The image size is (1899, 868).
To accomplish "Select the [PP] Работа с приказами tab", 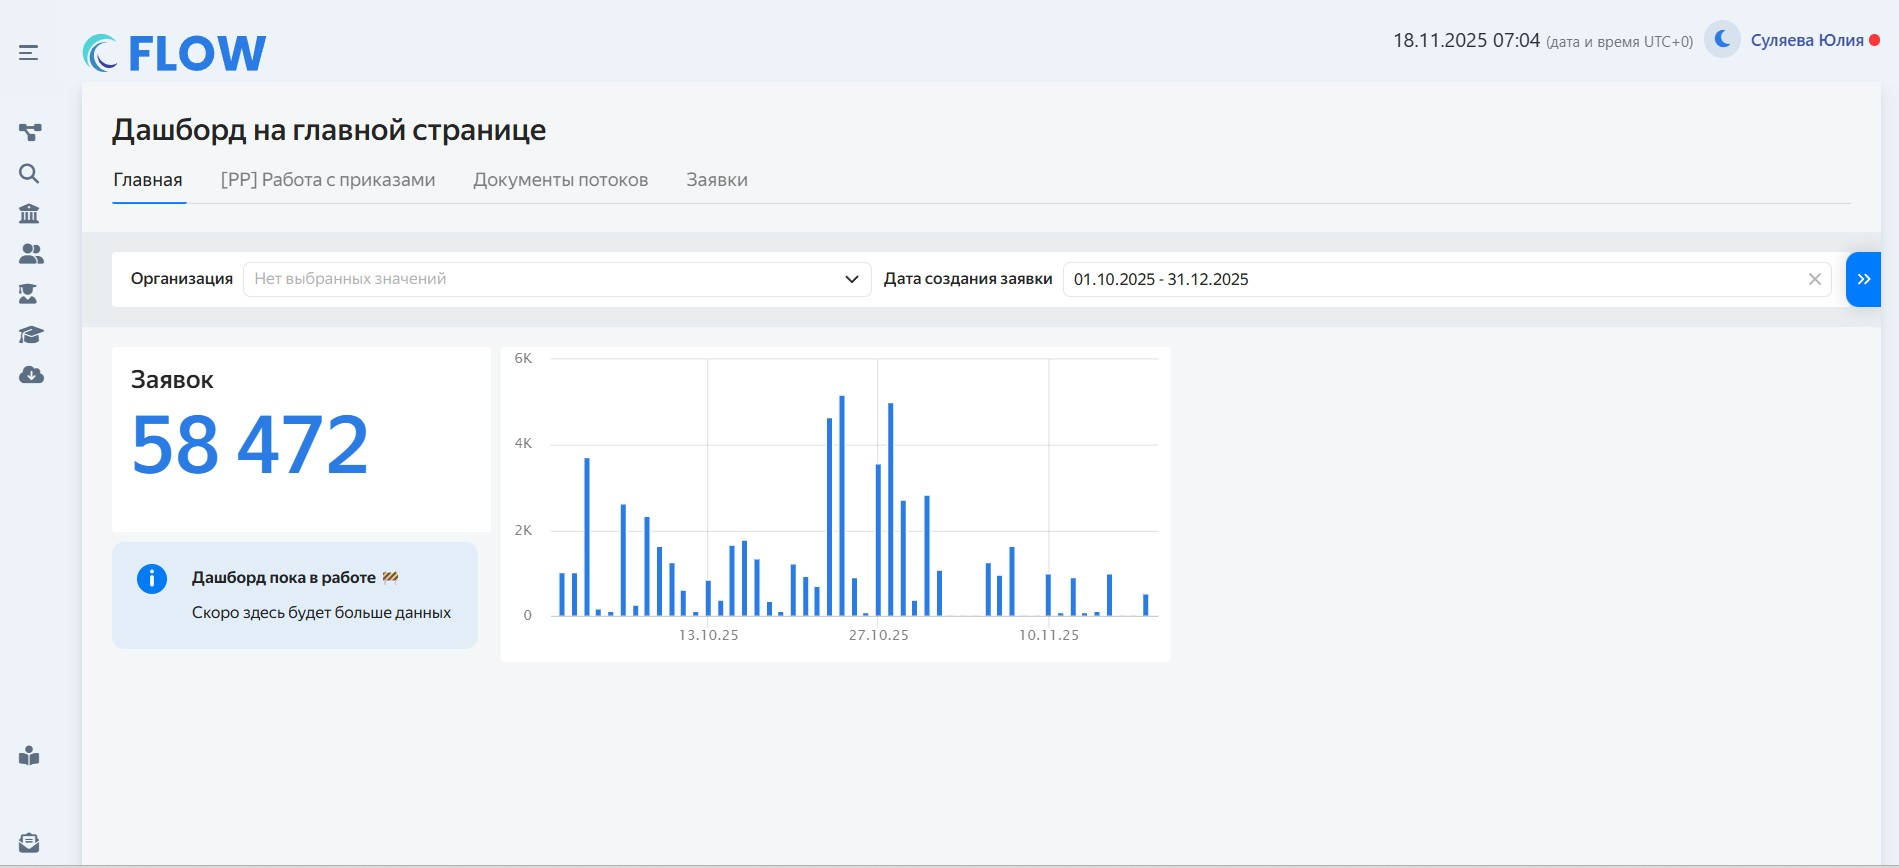I will coord(328,180).
